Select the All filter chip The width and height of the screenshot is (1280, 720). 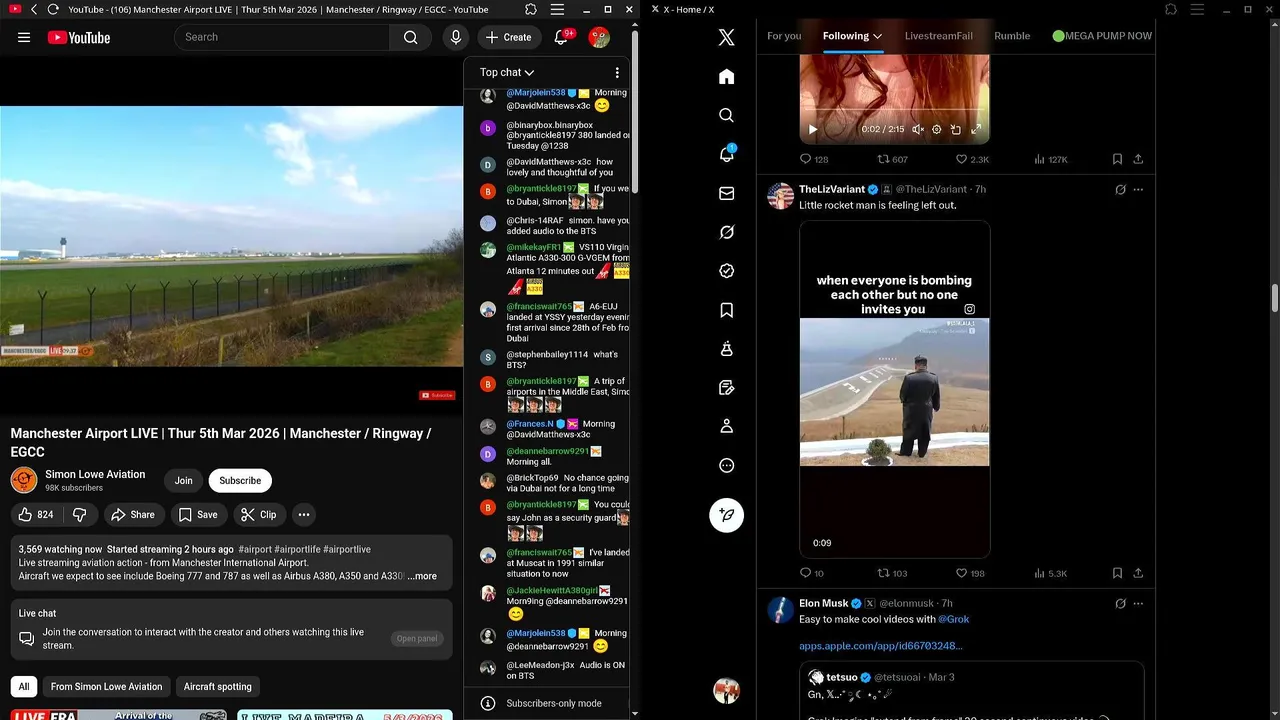coord(24,686)
